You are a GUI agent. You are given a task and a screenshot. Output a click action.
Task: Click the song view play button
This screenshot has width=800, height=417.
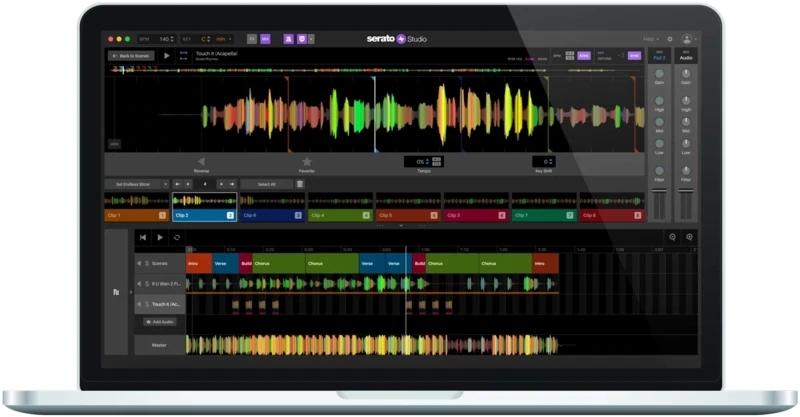click(160, 237)
